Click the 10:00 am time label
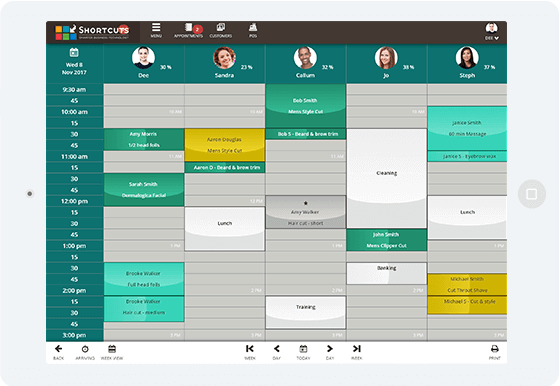The height and width of the screenshot is (386, 560). [74, 112]
